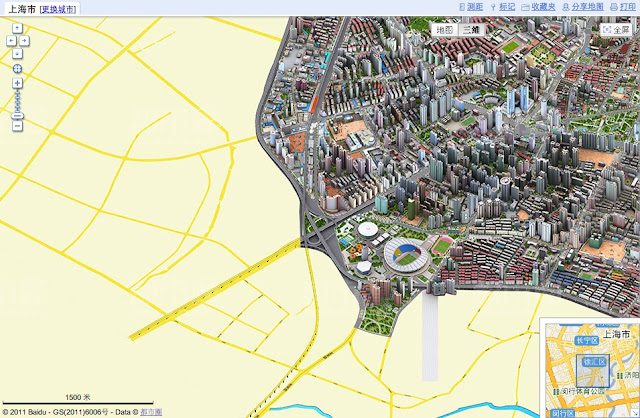The height and width of the screenshot is (418, 640).
Task: Click the 闵行区 label in the minimap
Action: (x=563, y=413)
